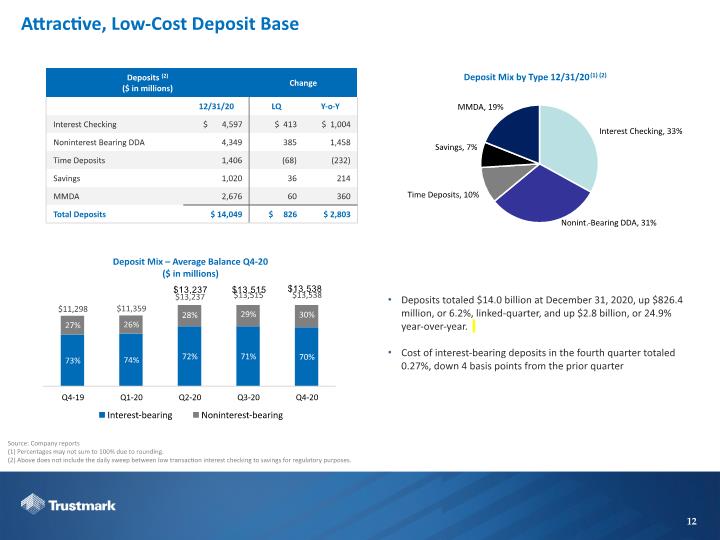The image size is (720, 540).
Task: Click the page number '12'
Action: click(692, 521)
